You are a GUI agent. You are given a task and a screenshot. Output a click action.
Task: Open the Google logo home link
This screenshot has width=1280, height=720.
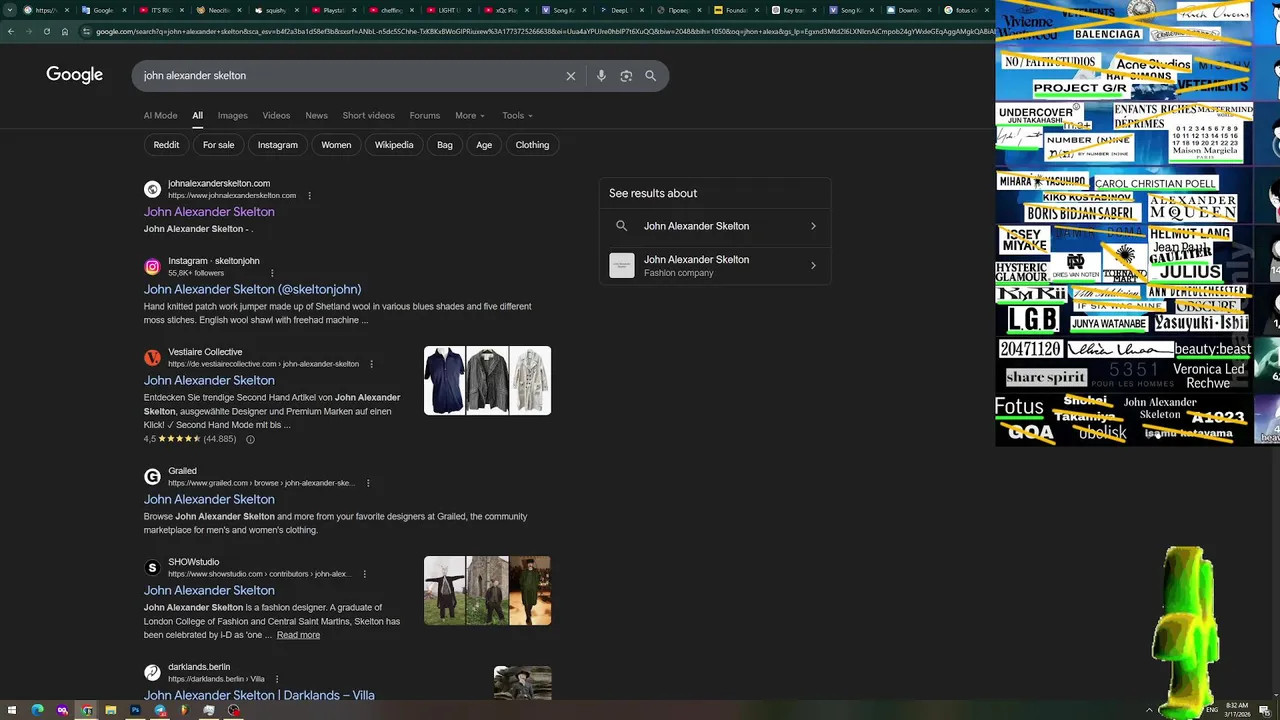(x=74, y=75)
